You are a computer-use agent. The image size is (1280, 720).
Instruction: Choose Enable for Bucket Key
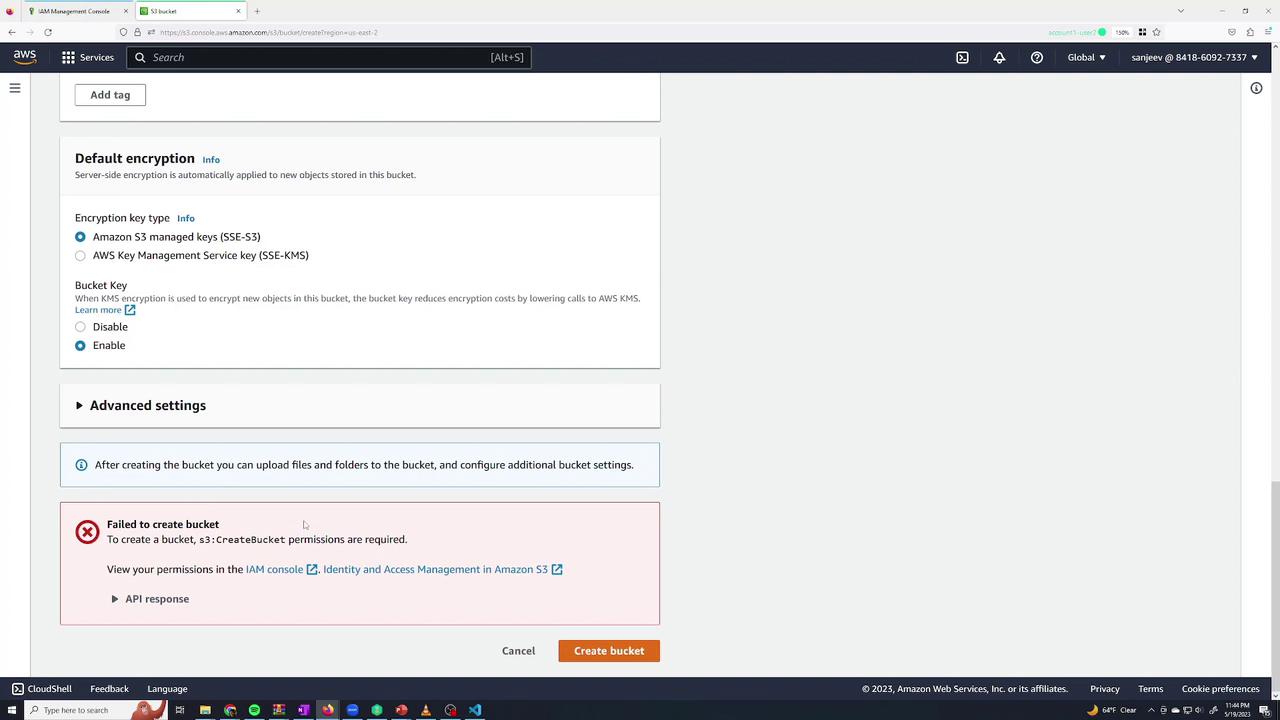(x=80, y=345)
